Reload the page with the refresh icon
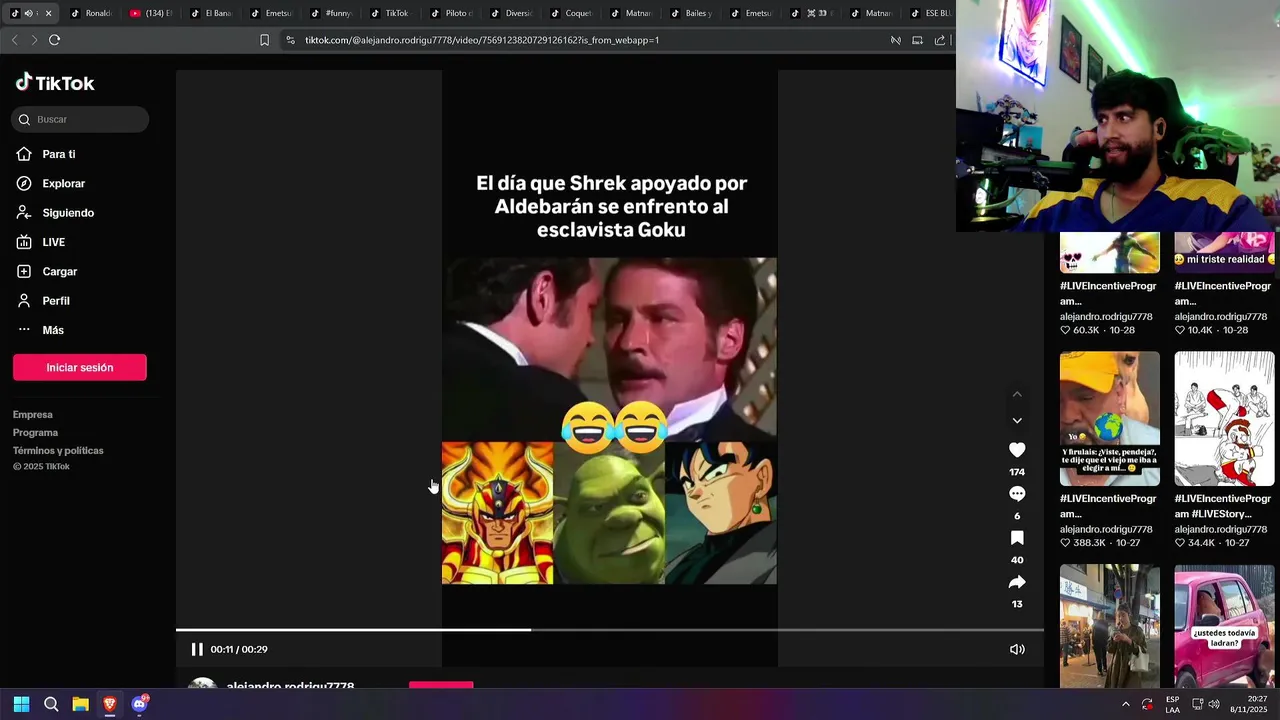 pos(54,40)
